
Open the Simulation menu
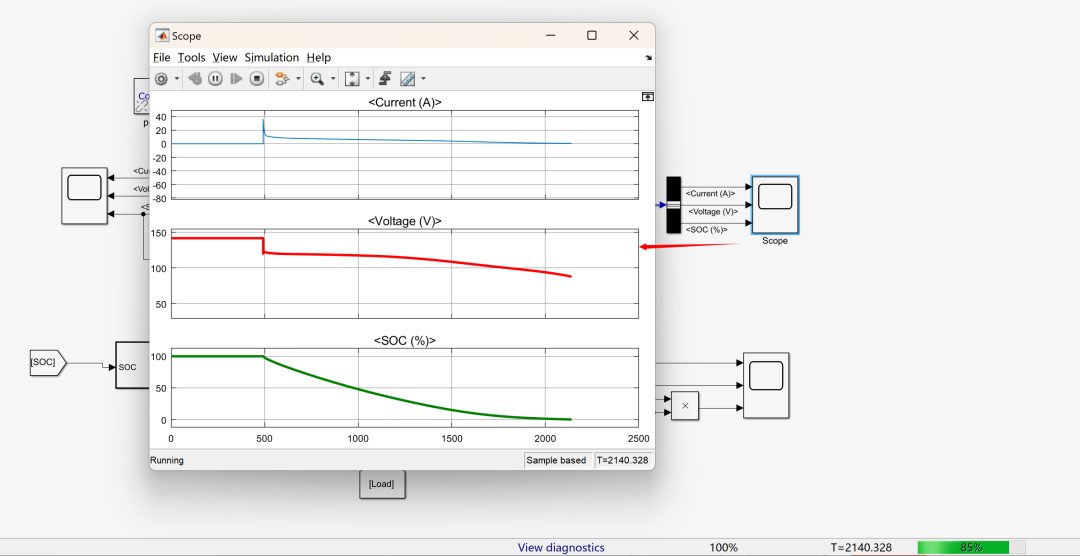click(271, 58)
